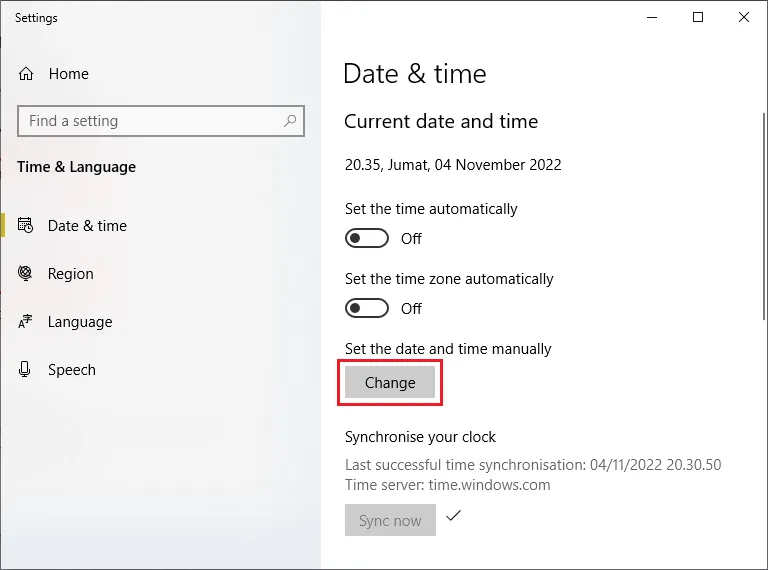Click the Current date and time heading
768x570 pixels.
[441, 121]
